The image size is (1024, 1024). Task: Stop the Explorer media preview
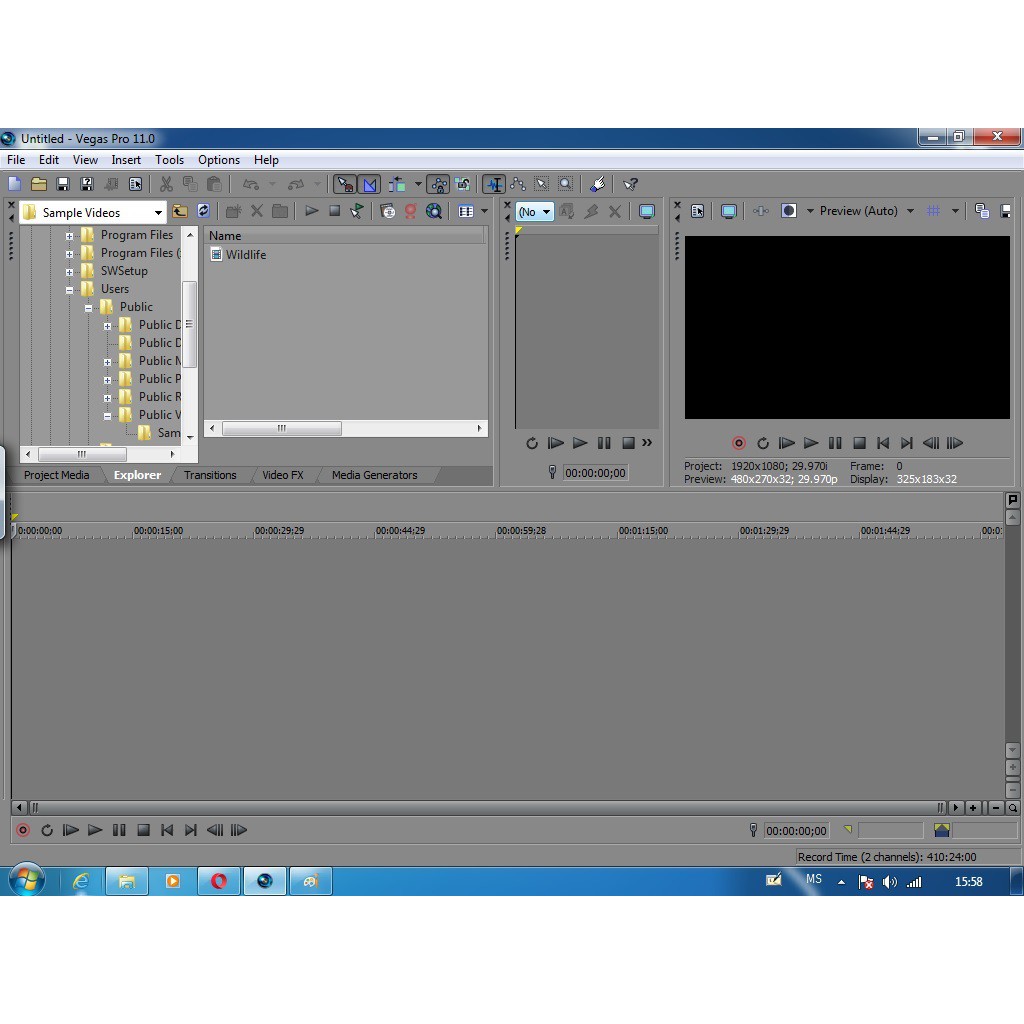click(x=334, y=211)
